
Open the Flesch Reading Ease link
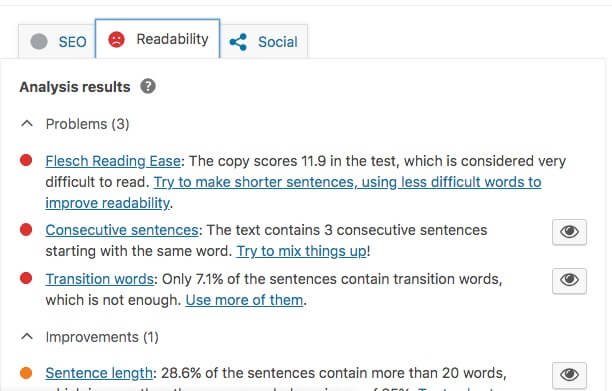coord(113,161)
